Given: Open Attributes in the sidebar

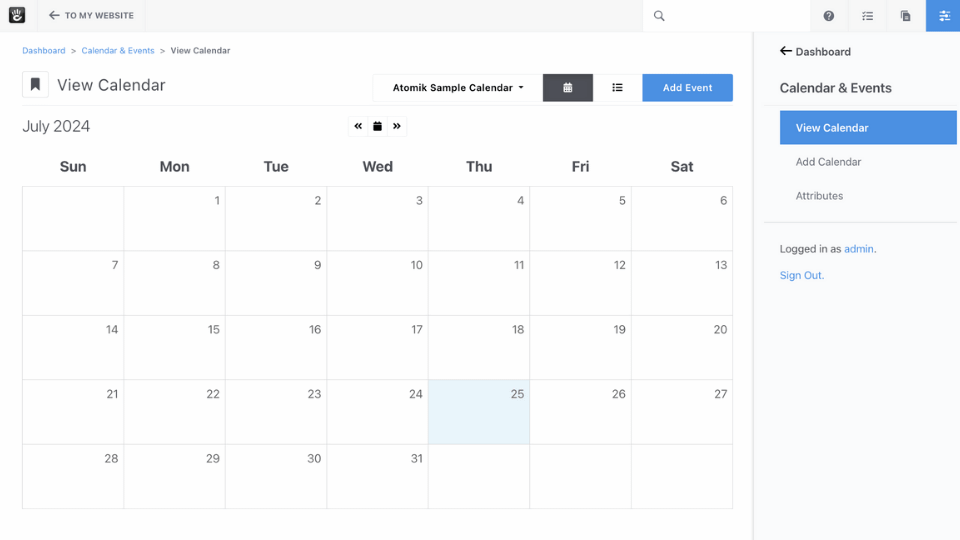Looking at the screenshot, I should [819, 196].
